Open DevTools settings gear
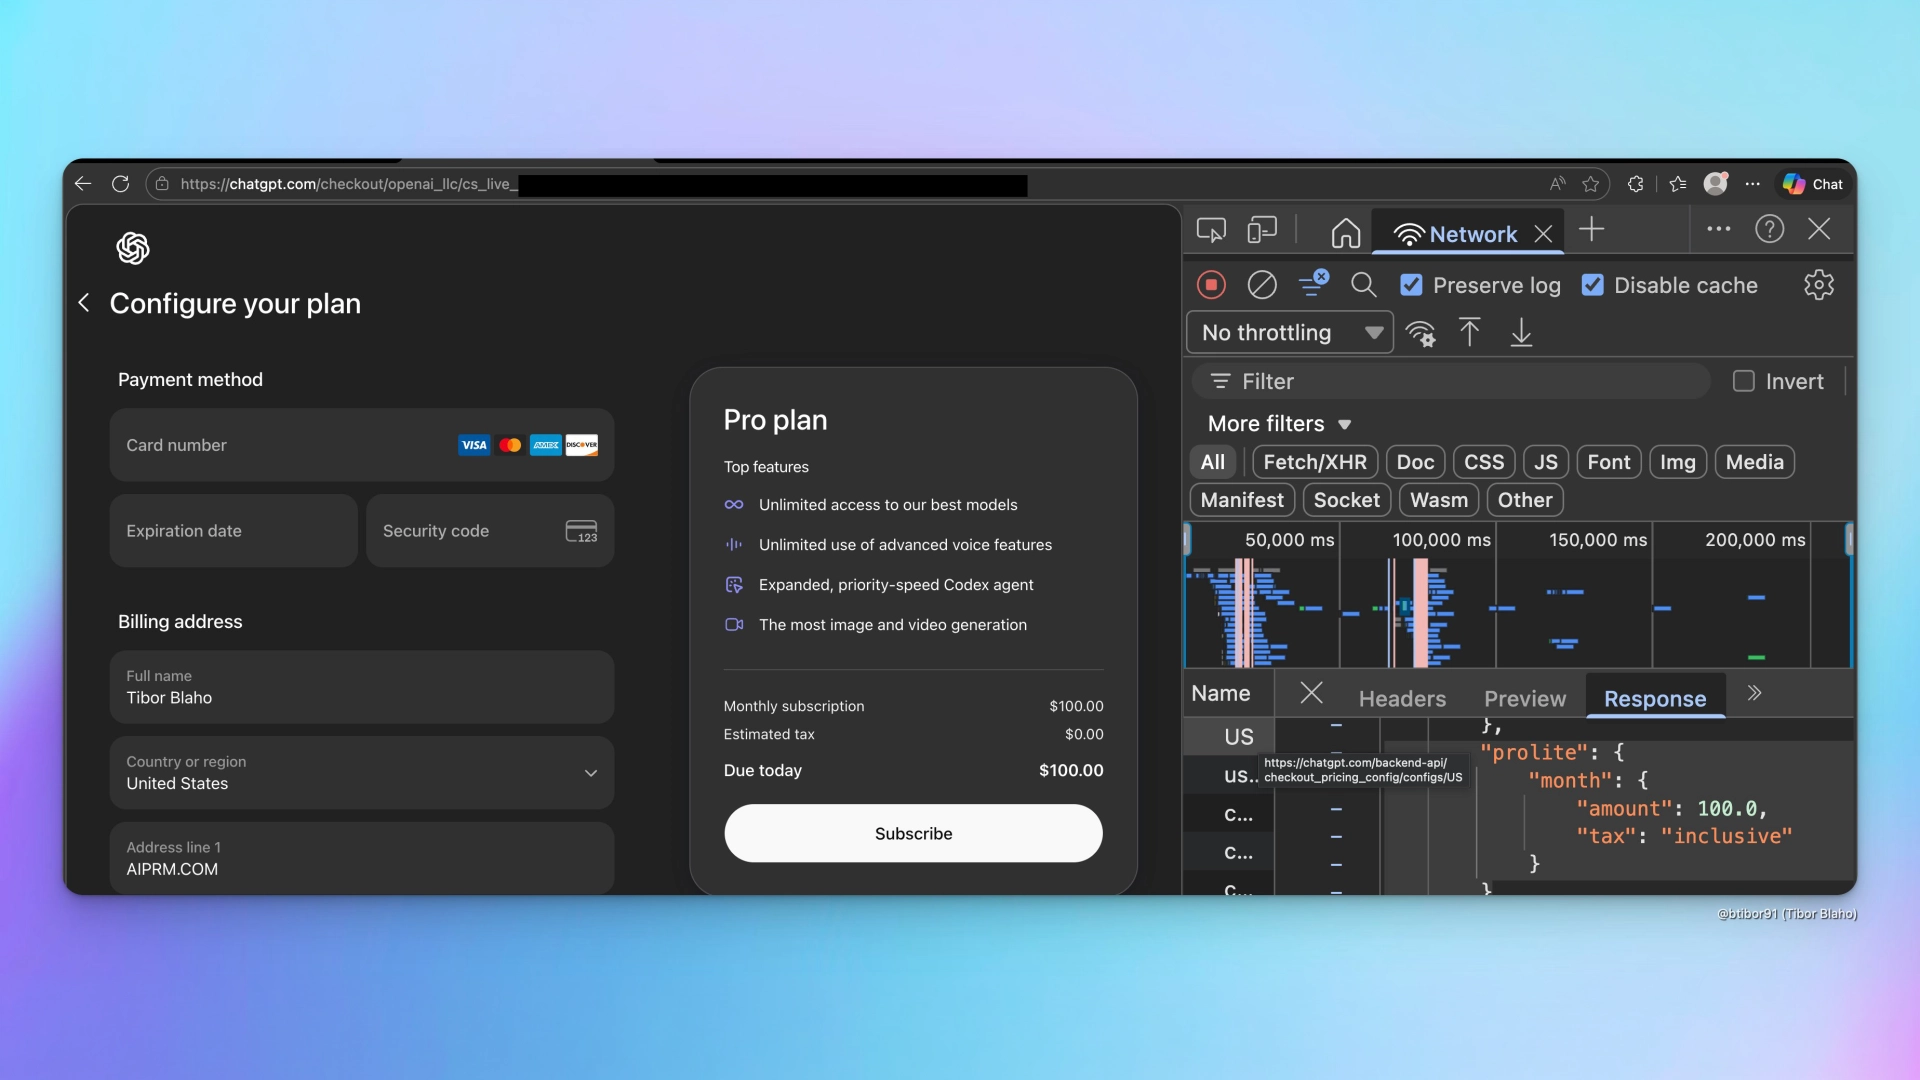1920x1080 pixels. [1818, 285]
